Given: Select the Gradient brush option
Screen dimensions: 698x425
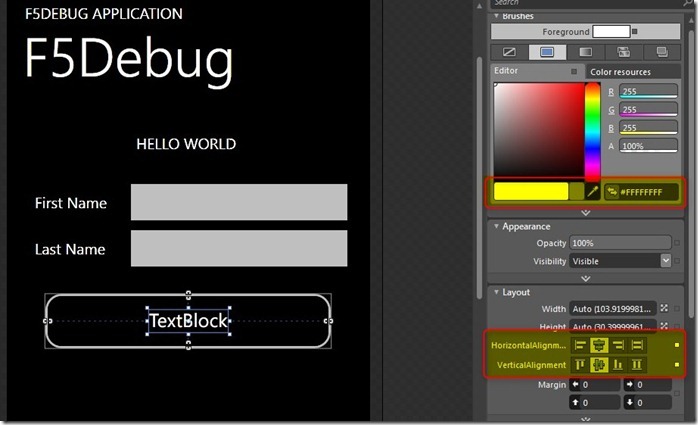Looking at the screenshot, I should [585, 52].
